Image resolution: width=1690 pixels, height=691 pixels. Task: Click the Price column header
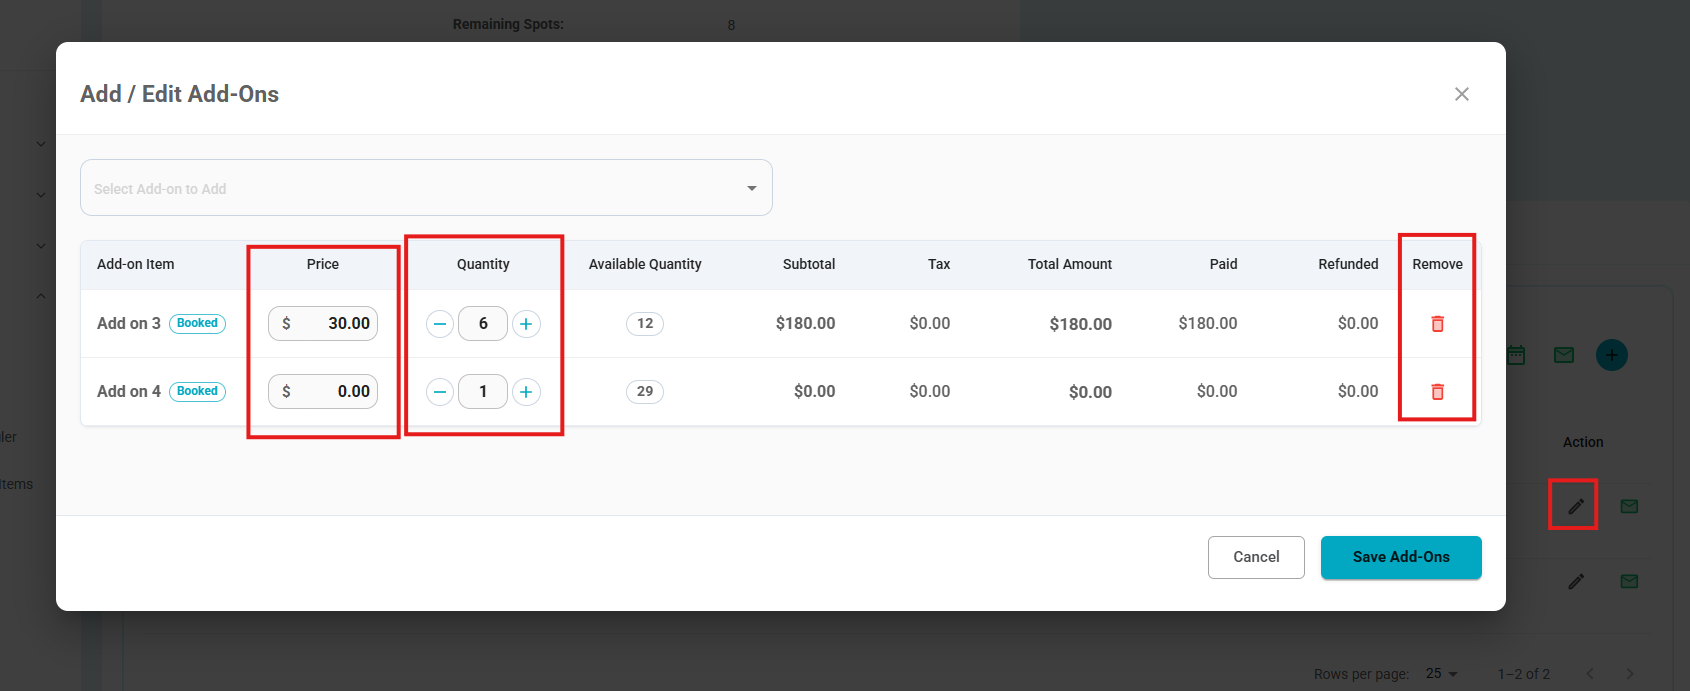click(322, 264)
